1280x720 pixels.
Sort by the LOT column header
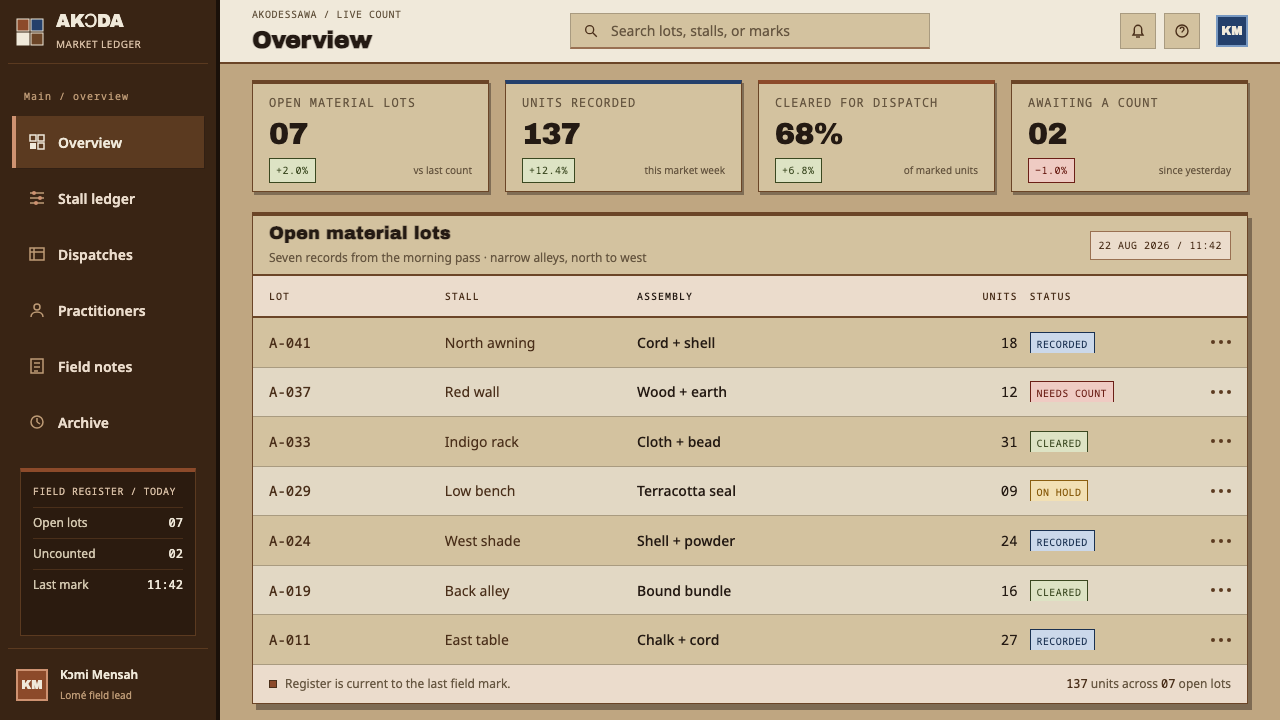click(x=279, y=296)
